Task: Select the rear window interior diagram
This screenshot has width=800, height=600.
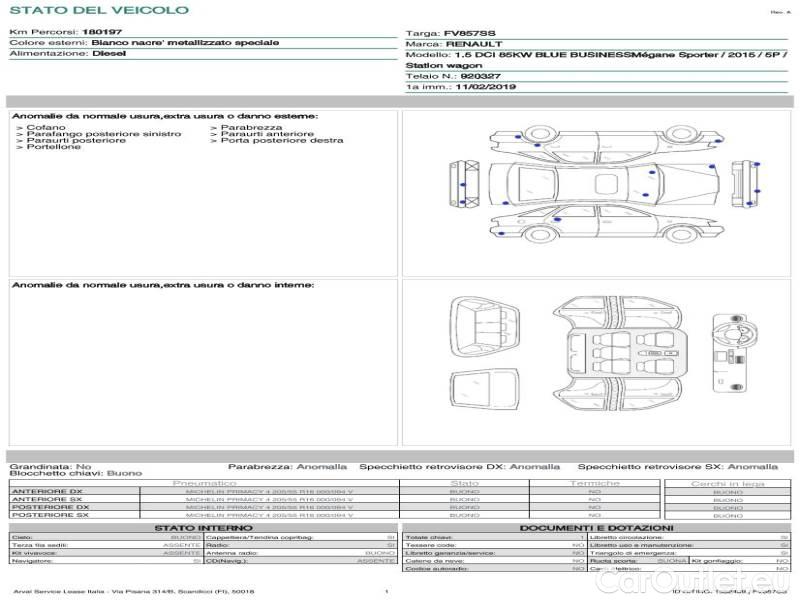Action: tap(484, 389)
